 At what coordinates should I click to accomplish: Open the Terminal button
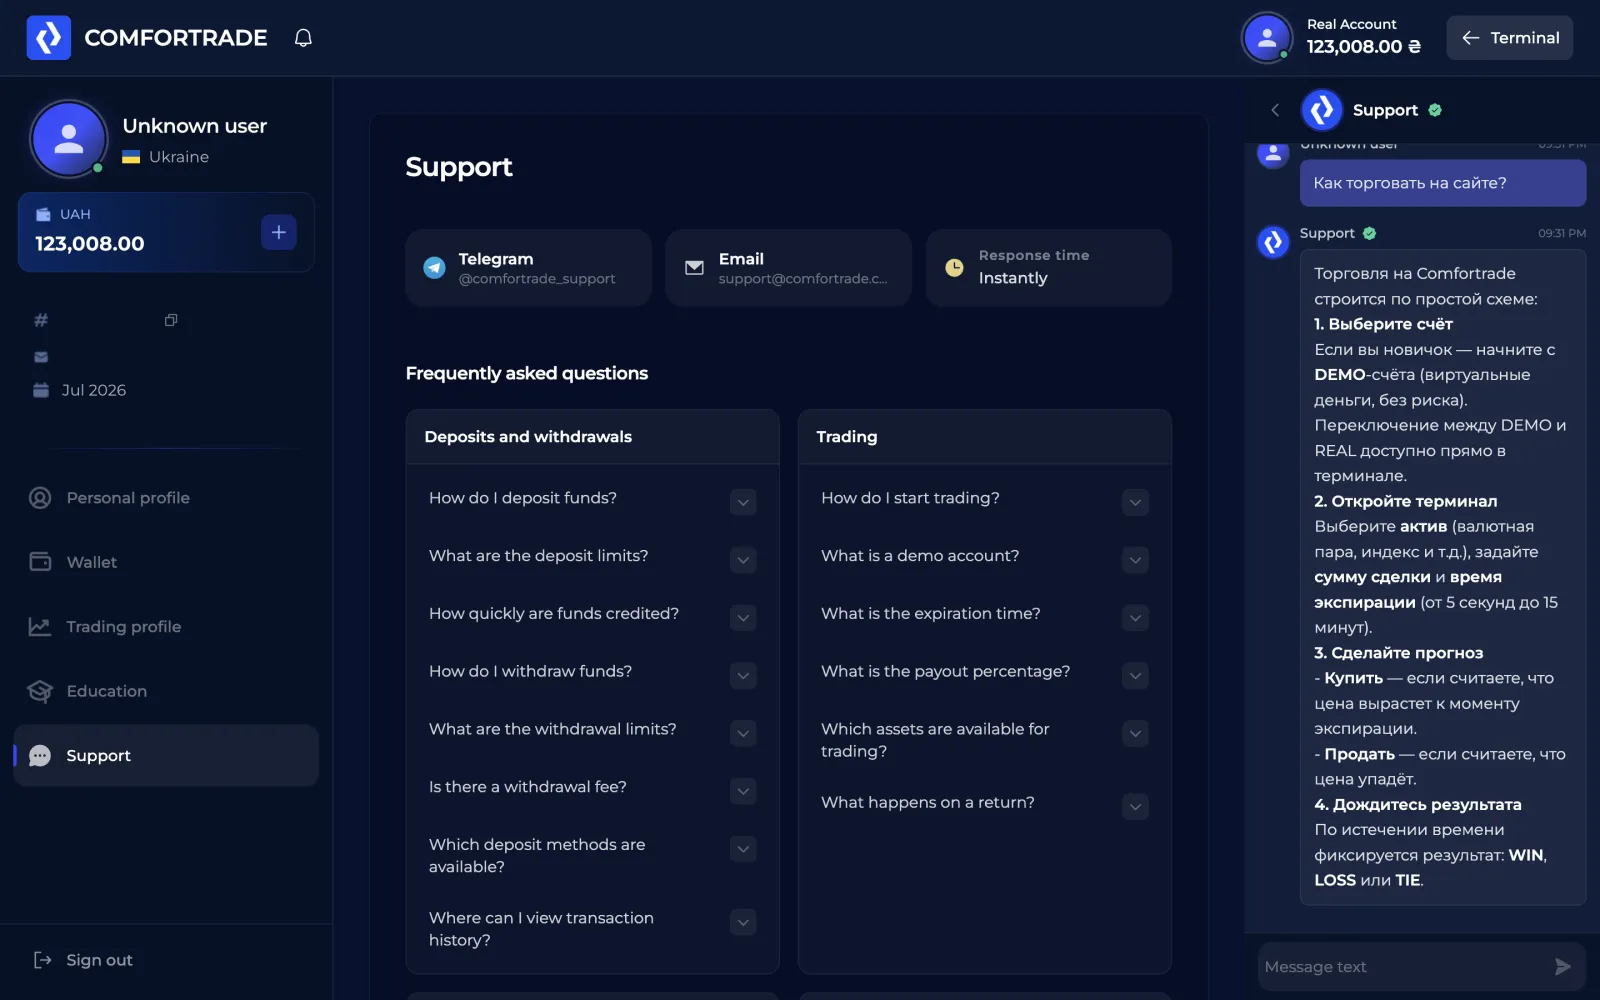(x=1509, y=38)
